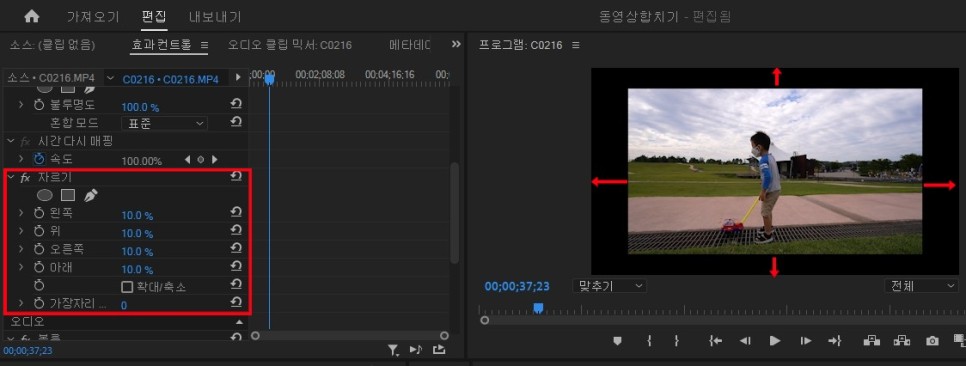Expand the 속도 property
Image resolution: width=966 pixels, height=366 pixels.
click(x=21, y=159)
